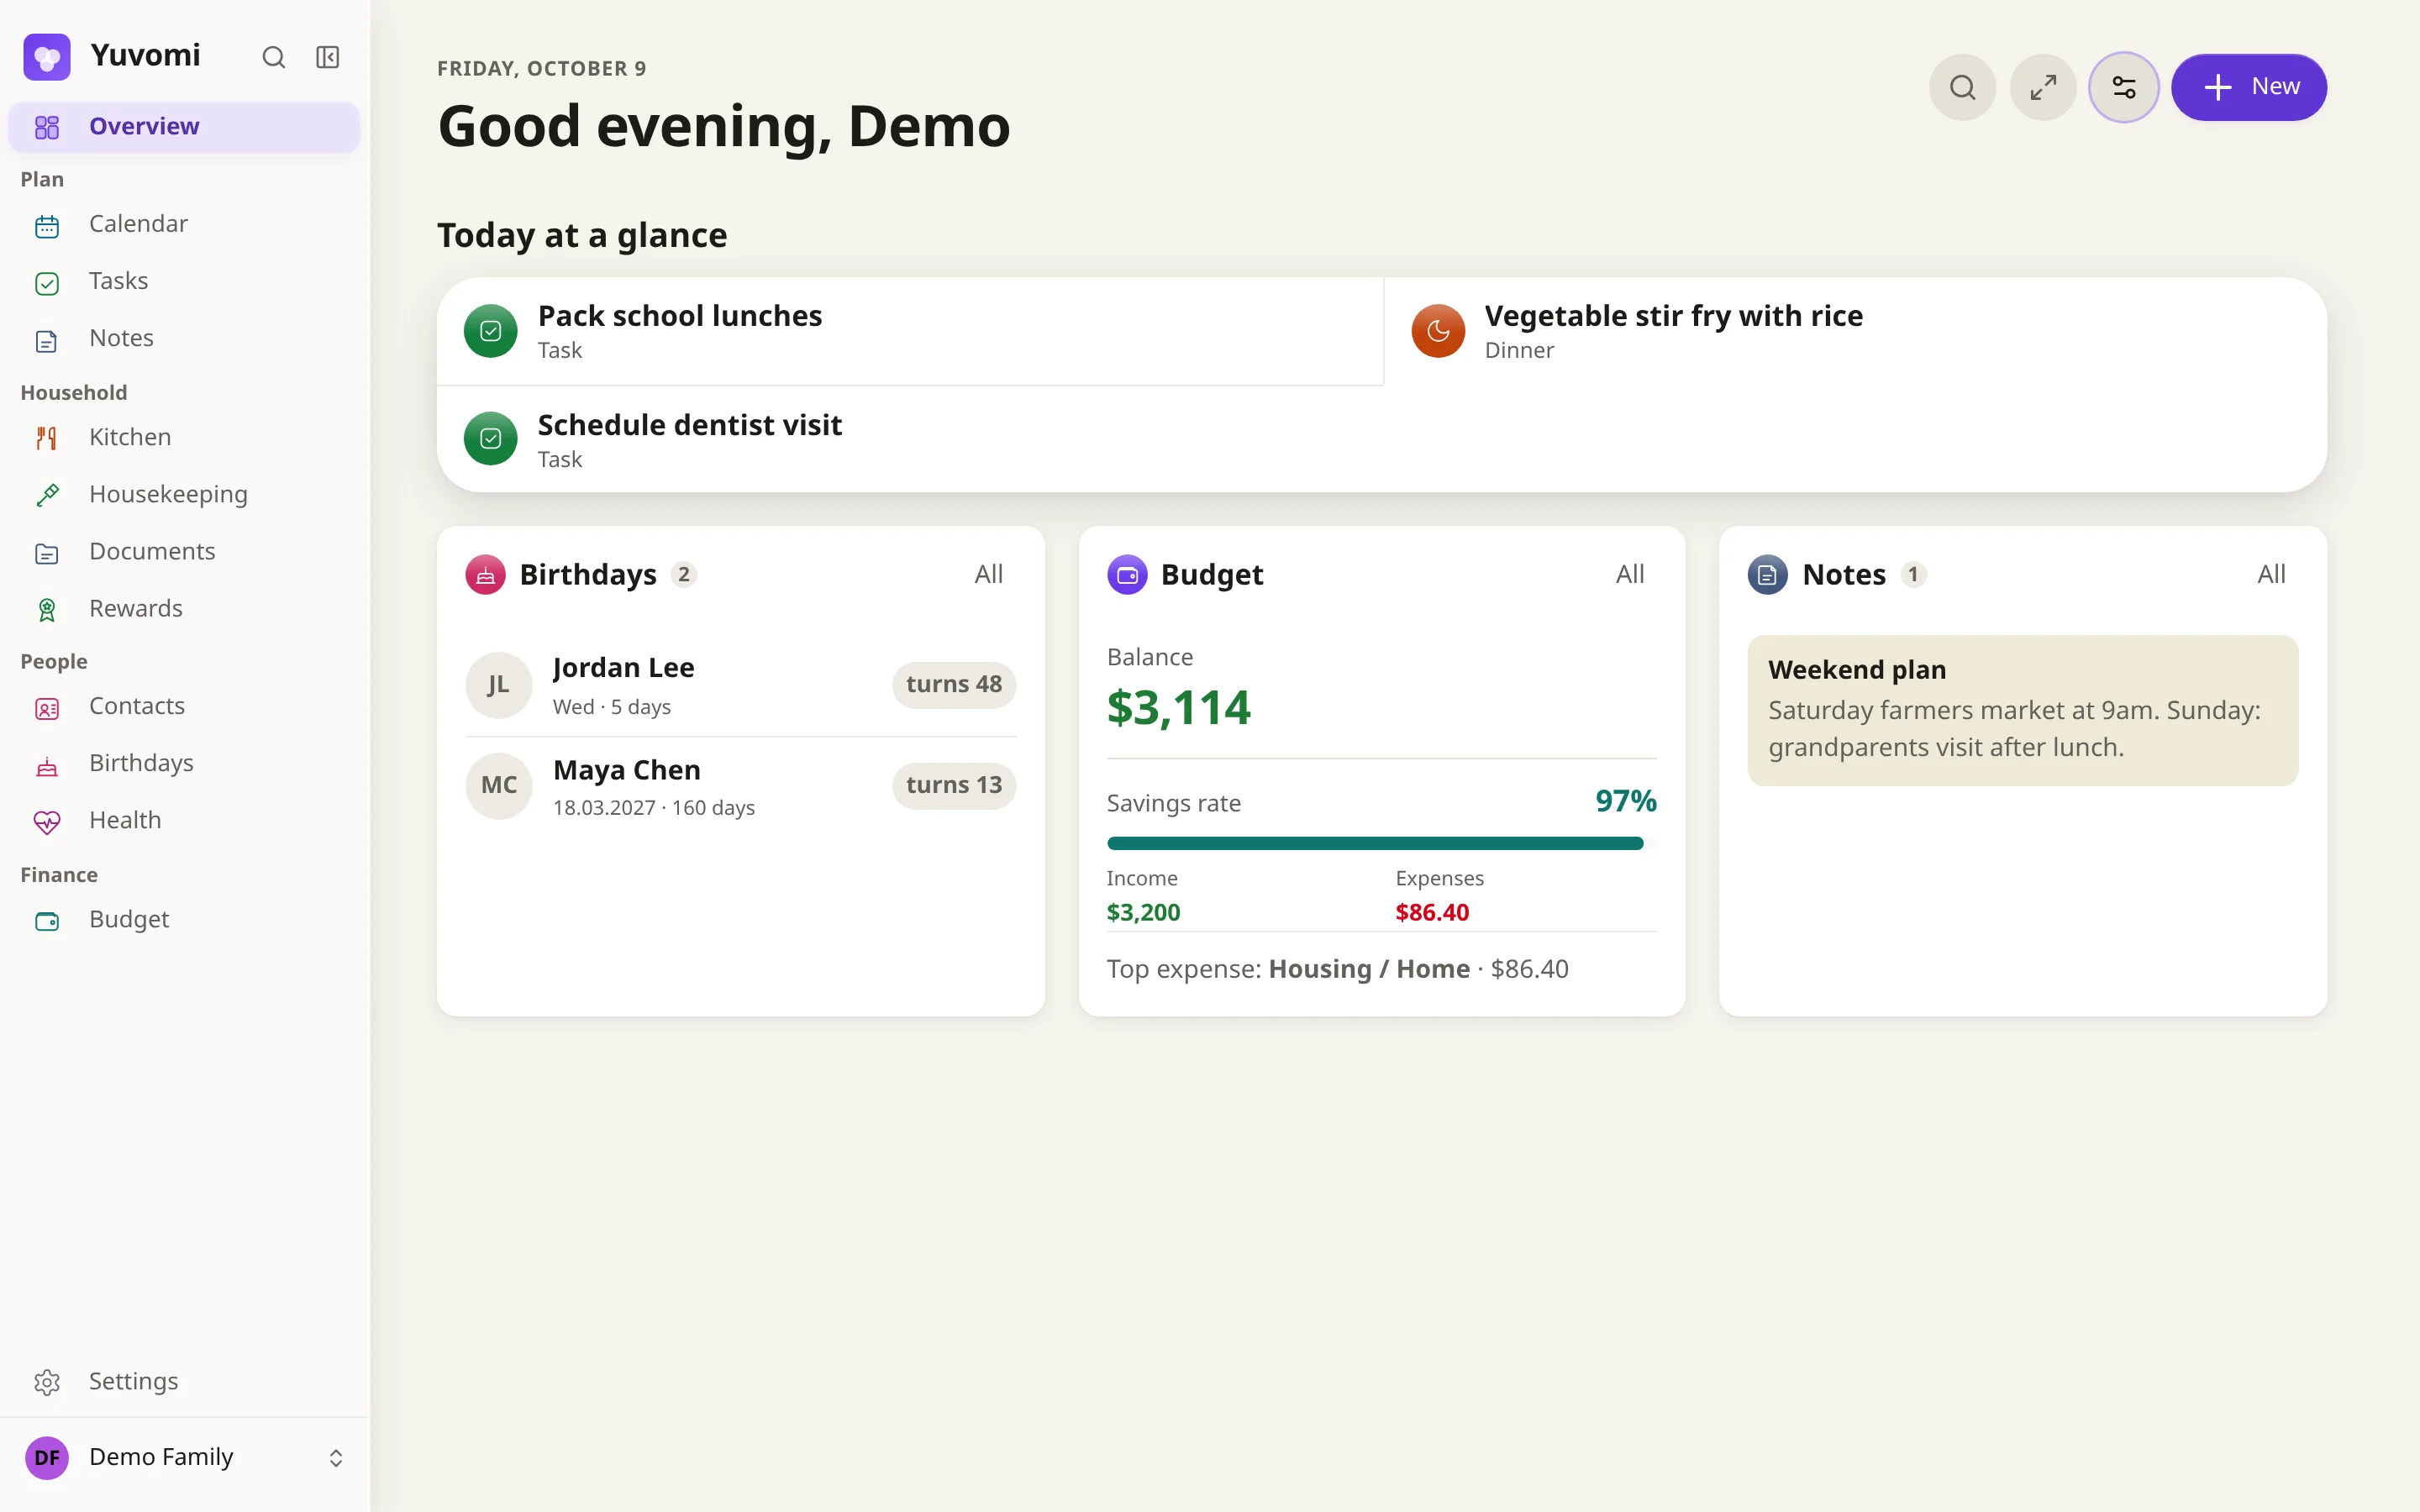Click the Budget card wallet icon
Viewport: 2420px width, 1512px height.
coord(1127,574)
